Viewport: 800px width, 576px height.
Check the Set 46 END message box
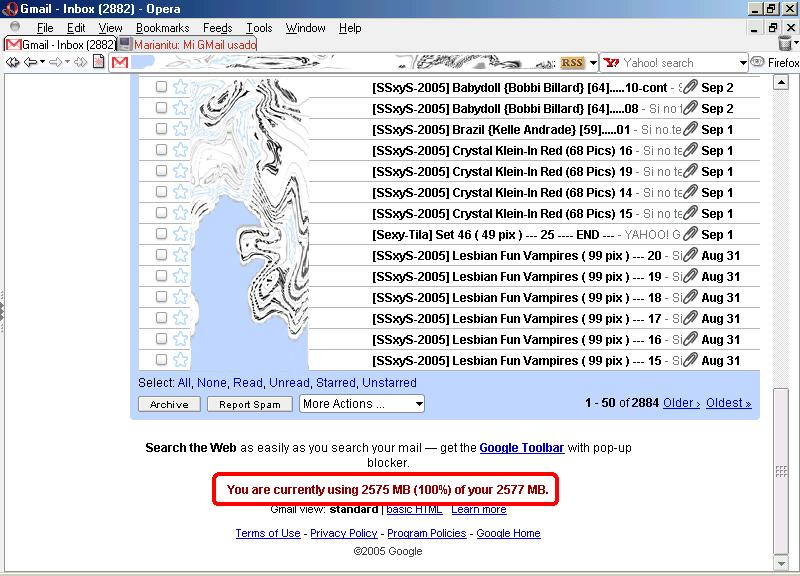tap(161, 234)
